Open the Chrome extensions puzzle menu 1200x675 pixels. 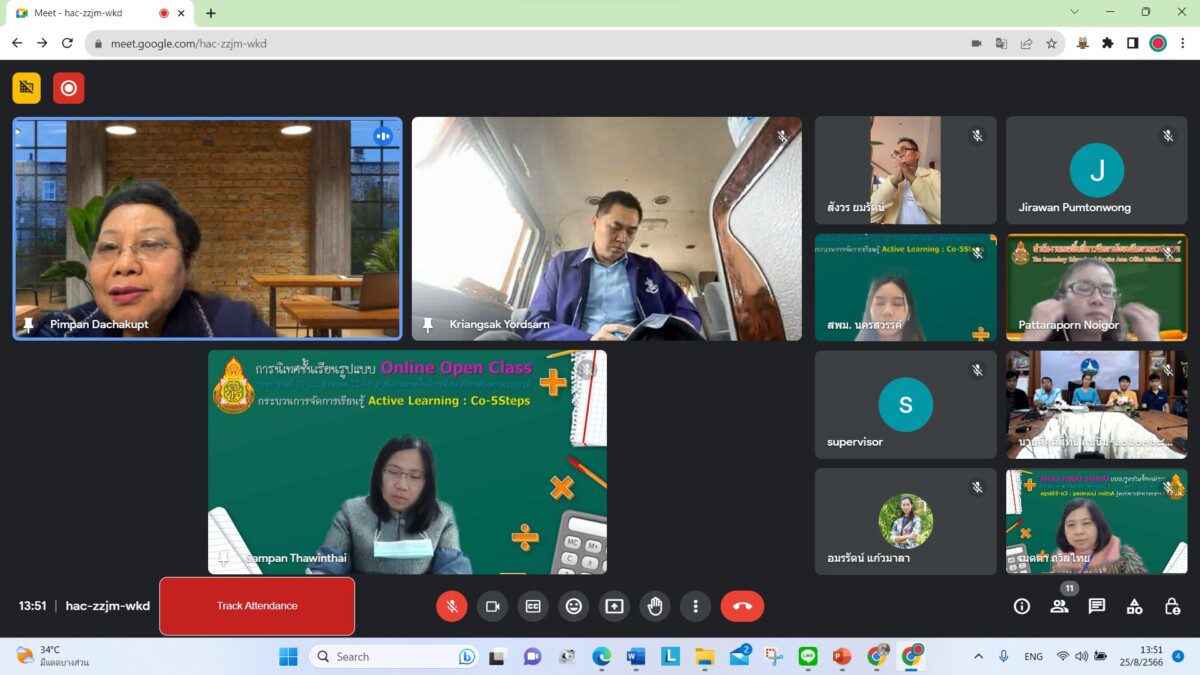tap(1107, 43)
